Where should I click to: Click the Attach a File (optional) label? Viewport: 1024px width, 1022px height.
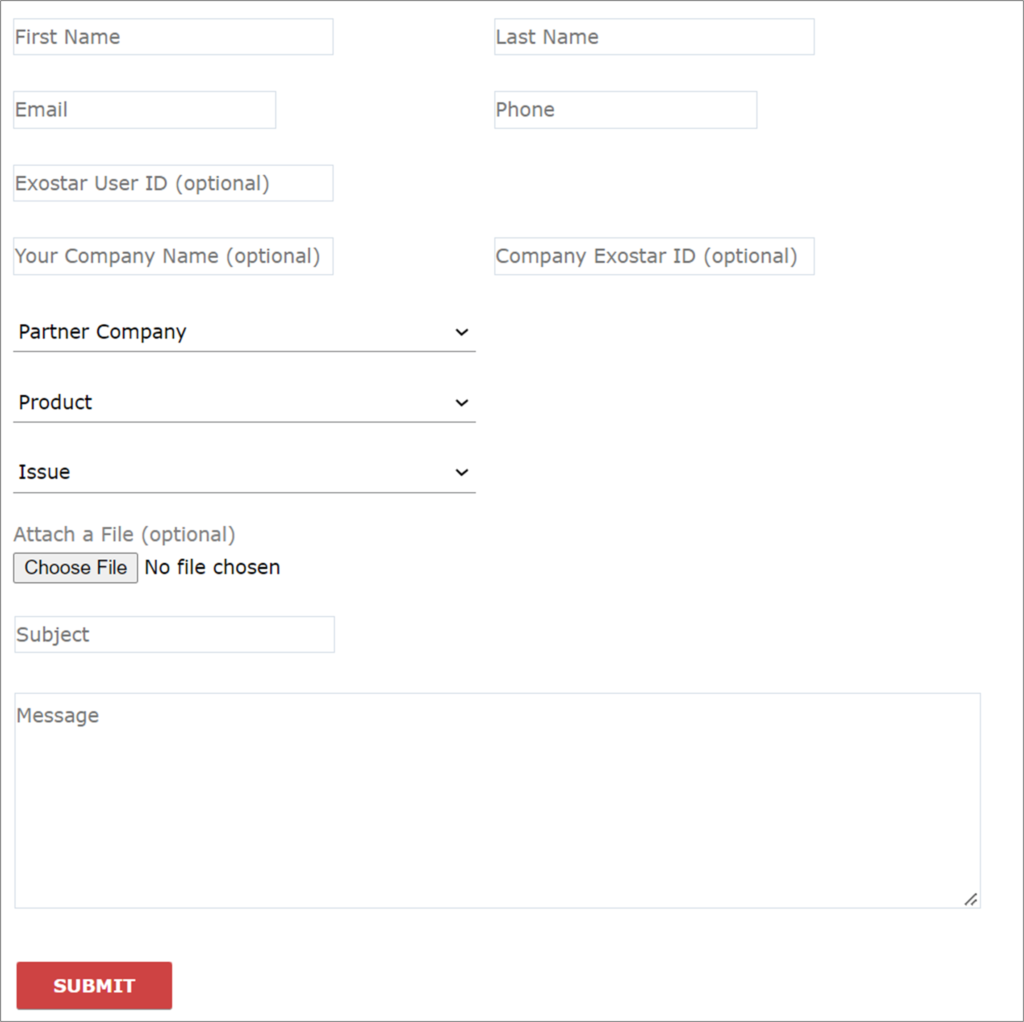click(x=124, y=534)
